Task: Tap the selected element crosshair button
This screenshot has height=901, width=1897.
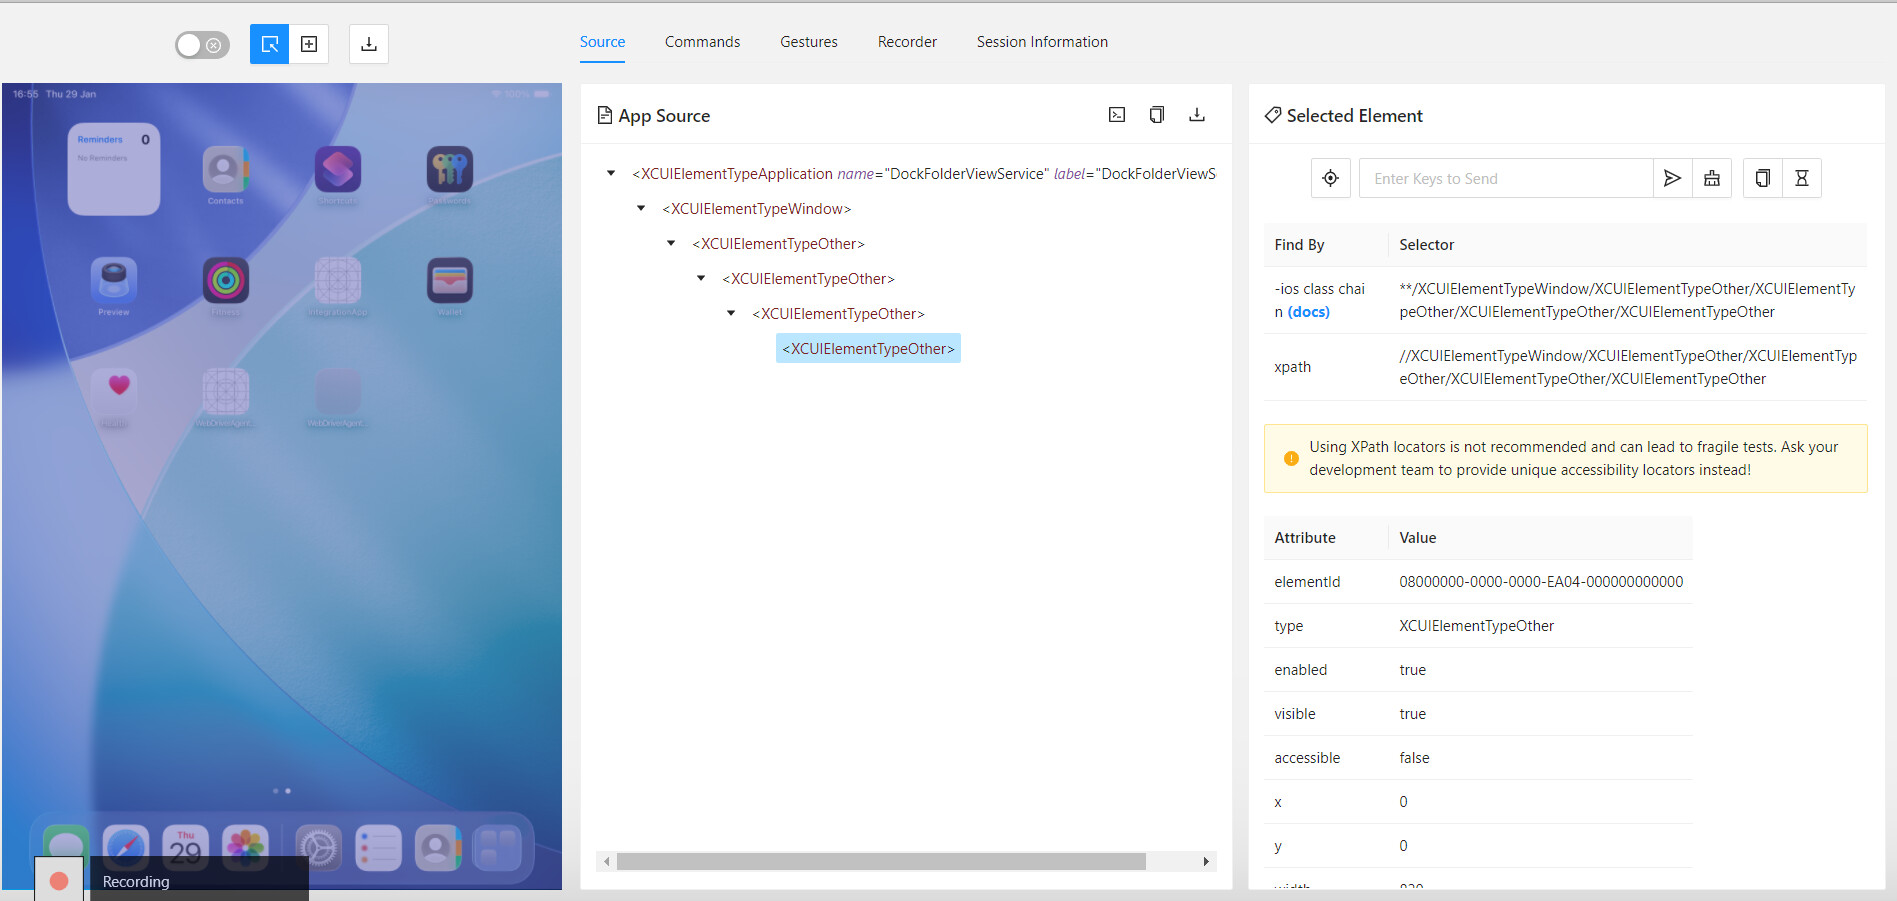Action: [x=1330, y=178]
